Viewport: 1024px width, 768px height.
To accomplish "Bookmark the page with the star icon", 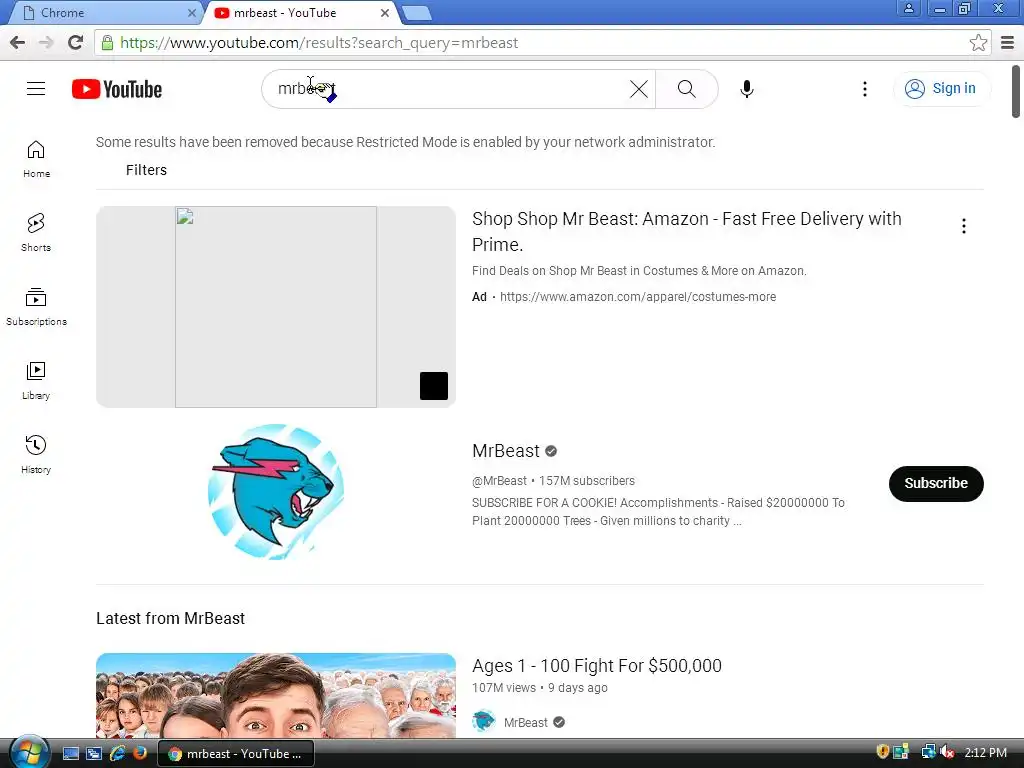I will (978, 43).
